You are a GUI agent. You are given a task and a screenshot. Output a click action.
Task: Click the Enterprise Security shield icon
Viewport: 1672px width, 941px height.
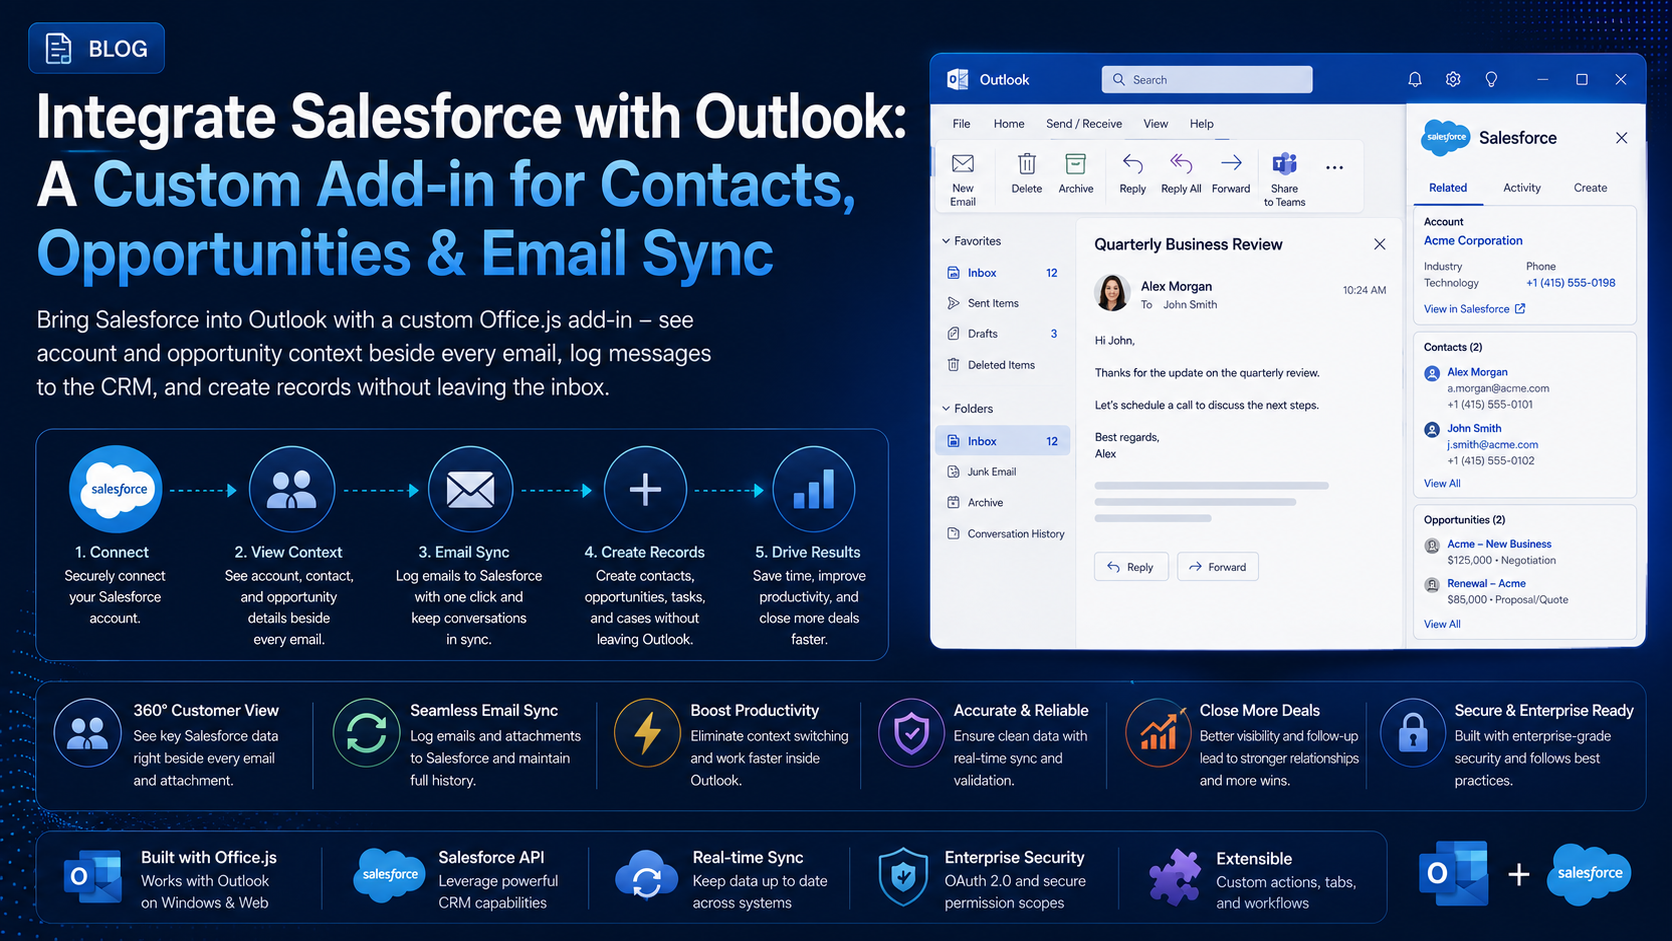click(x=903, y=877)
